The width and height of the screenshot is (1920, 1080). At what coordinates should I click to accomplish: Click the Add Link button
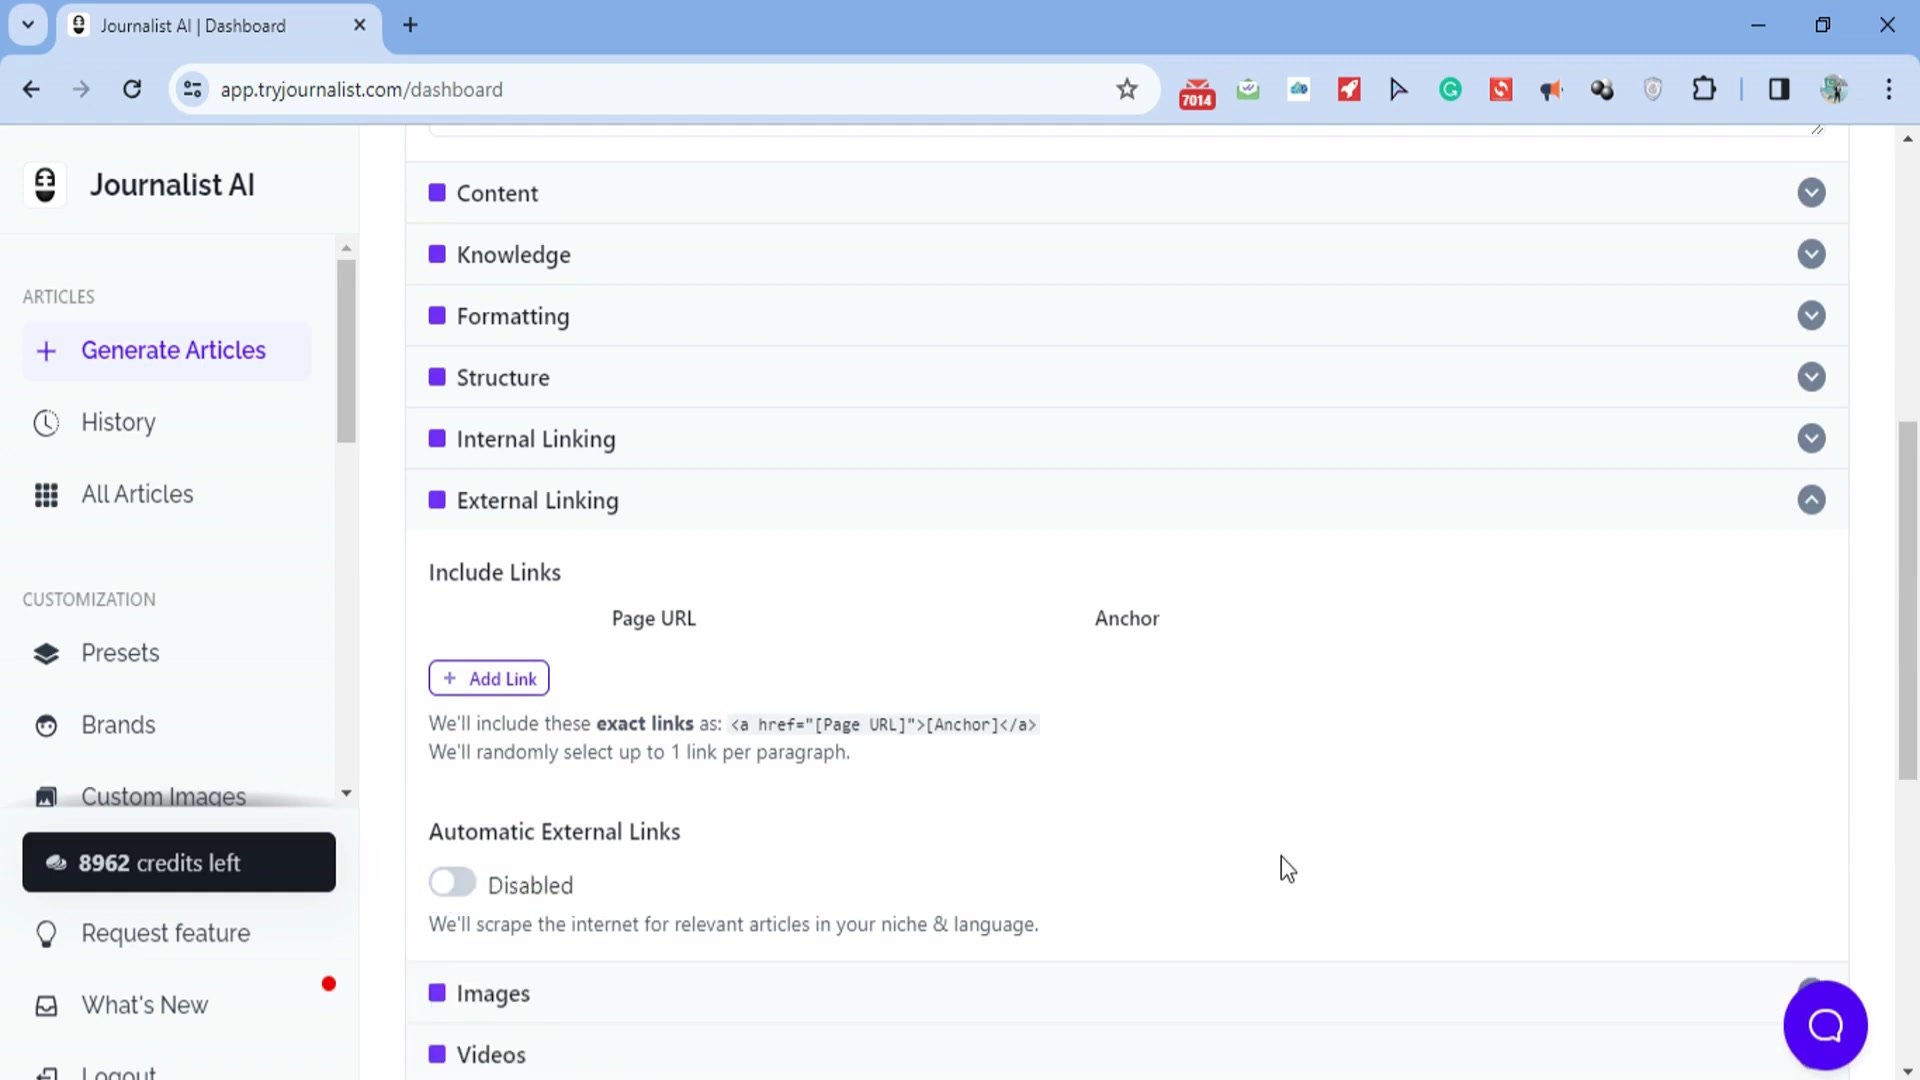click(489, 679)
